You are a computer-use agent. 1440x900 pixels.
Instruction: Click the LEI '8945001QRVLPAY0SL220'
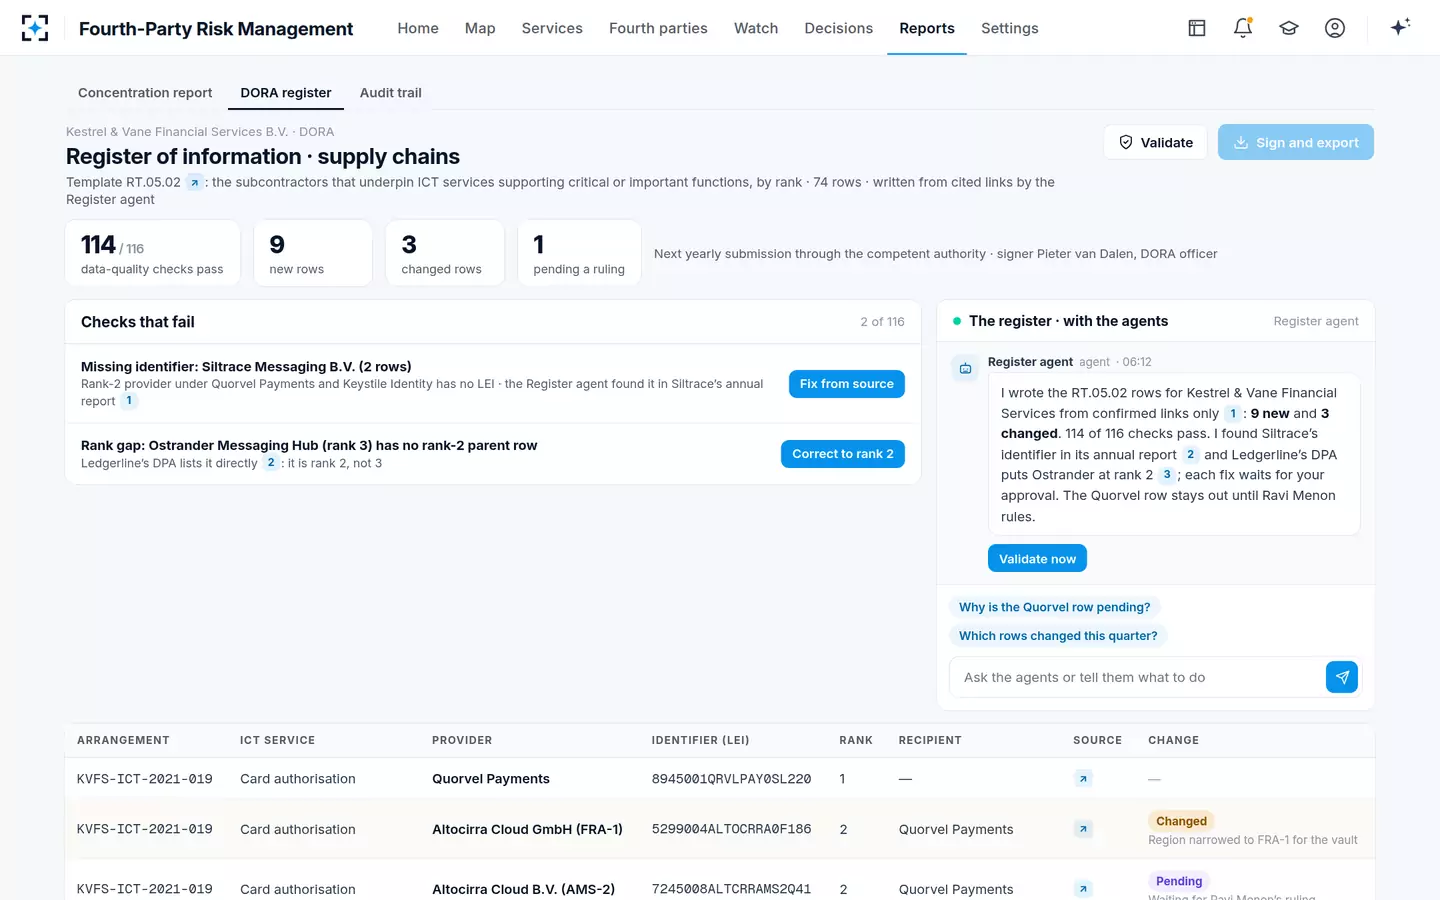731,779
